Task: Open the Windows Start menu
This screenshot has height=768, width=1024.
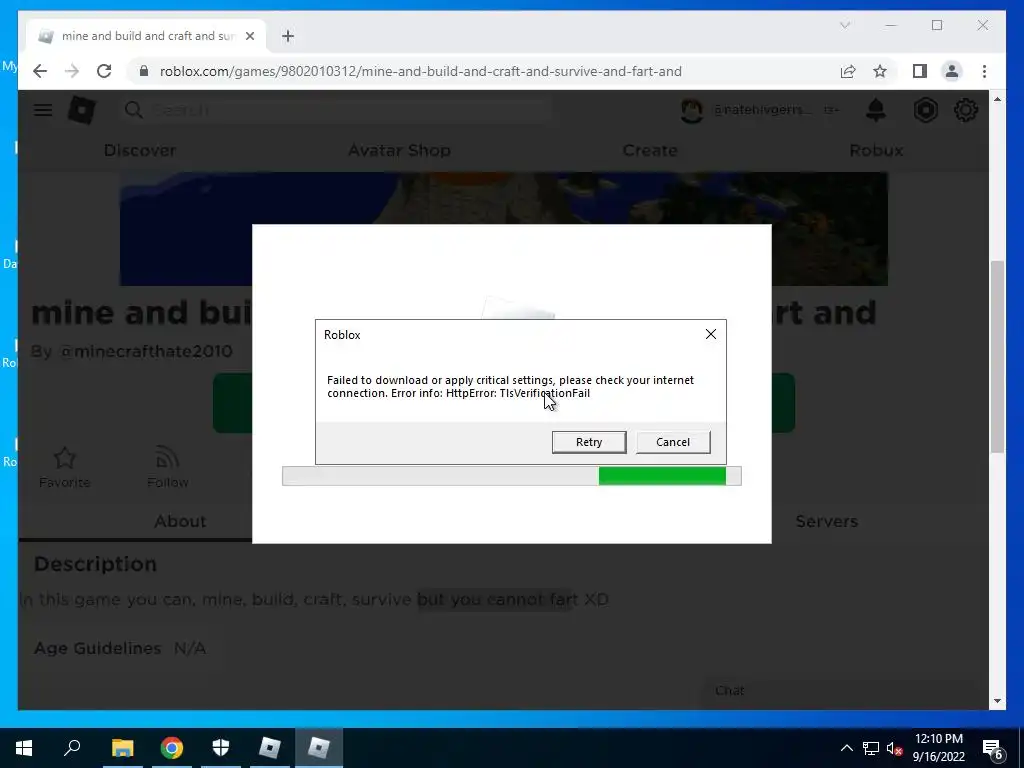Action: 24,748
